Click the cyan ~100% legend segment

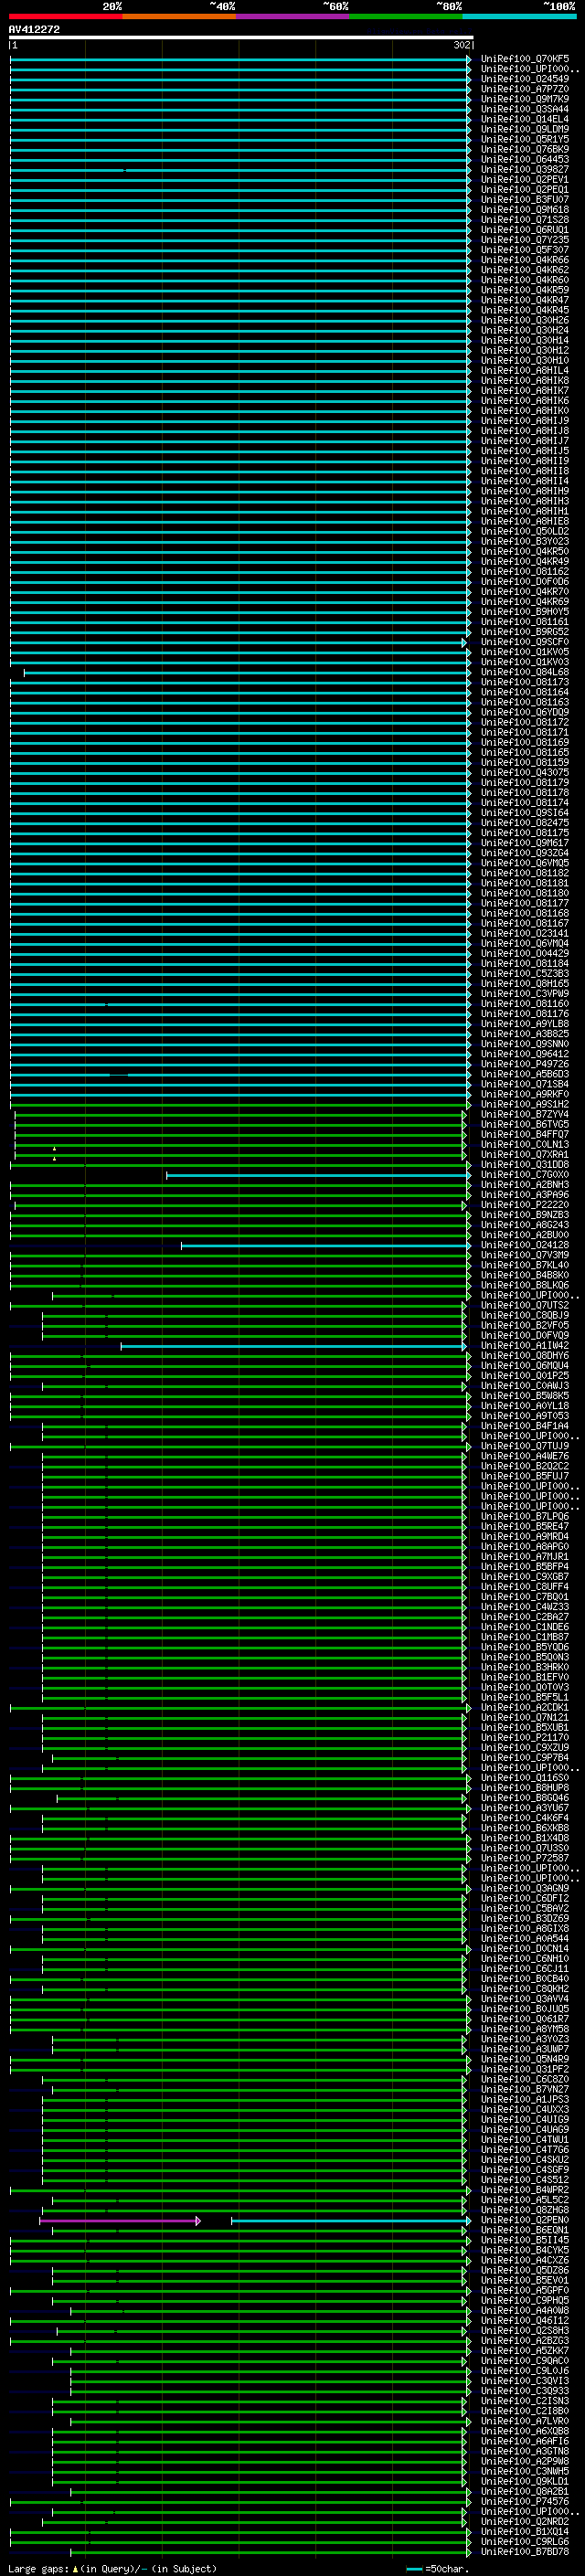coord(520,16)
